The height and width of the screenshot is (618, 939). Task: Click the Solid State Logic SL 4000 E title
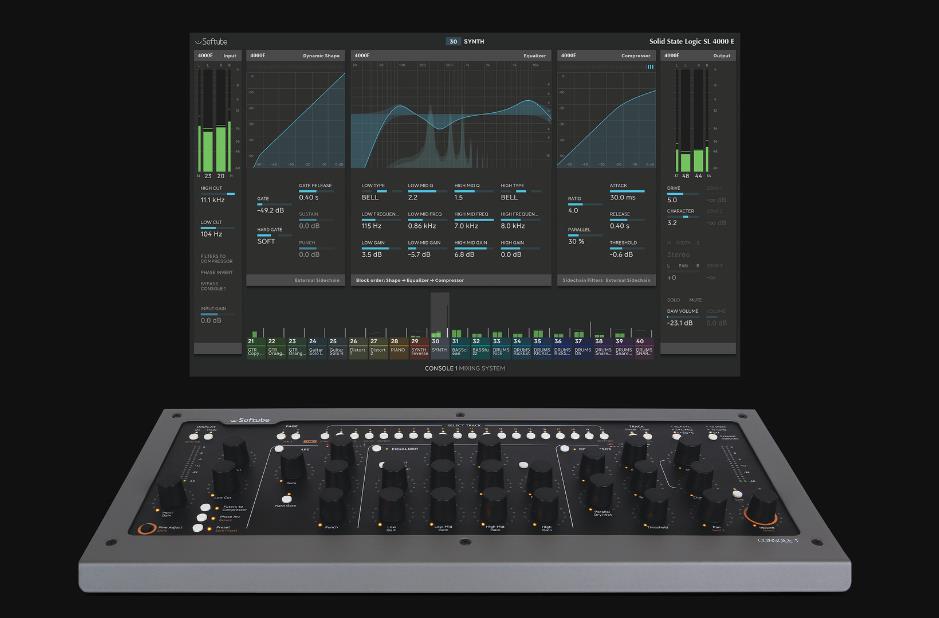click(692, 41)
